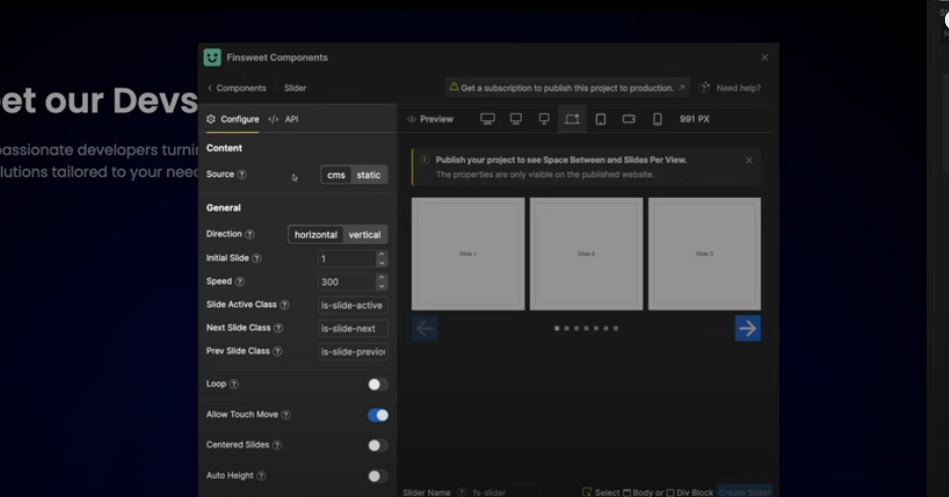Click the warning triangle in subscription notice
This screenshot has height=497, width=949.
point(453,87)
